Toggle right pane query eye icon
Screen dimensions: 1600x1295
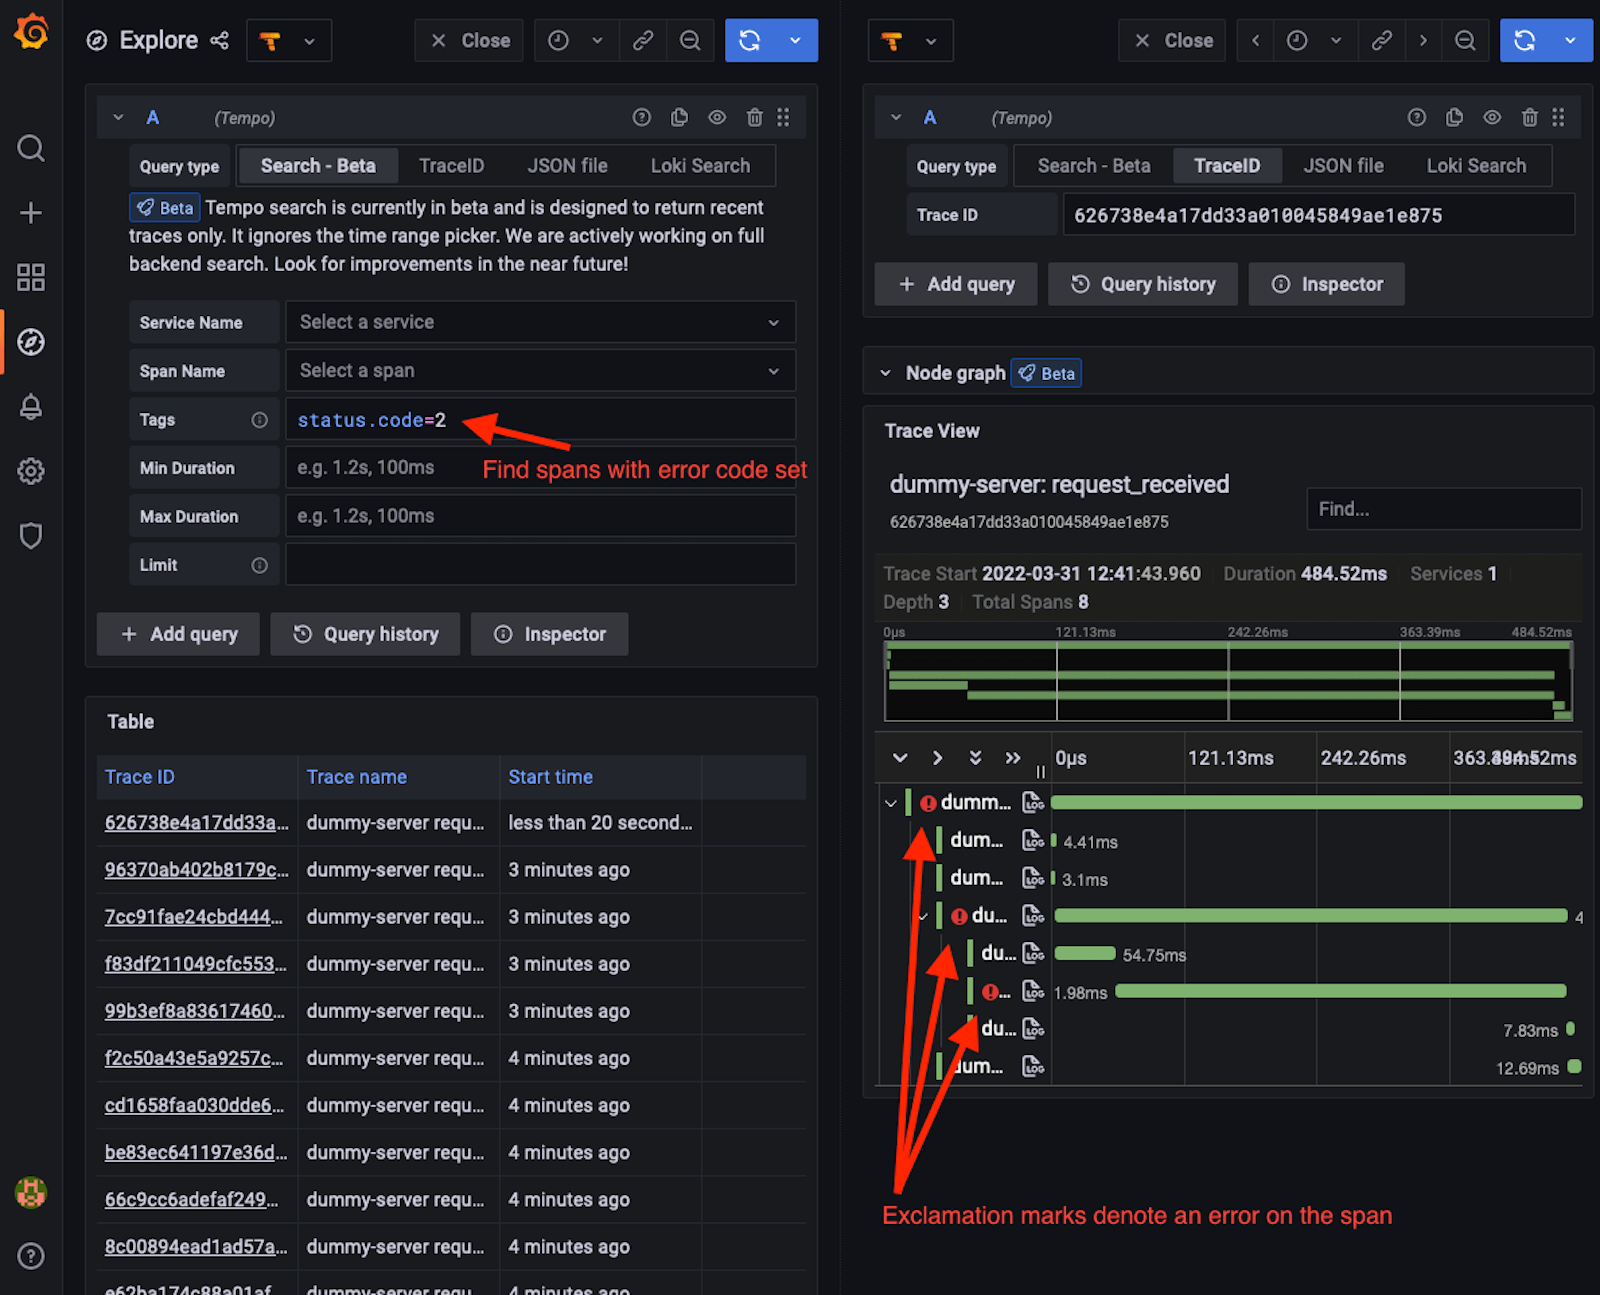pos(1492,117)
